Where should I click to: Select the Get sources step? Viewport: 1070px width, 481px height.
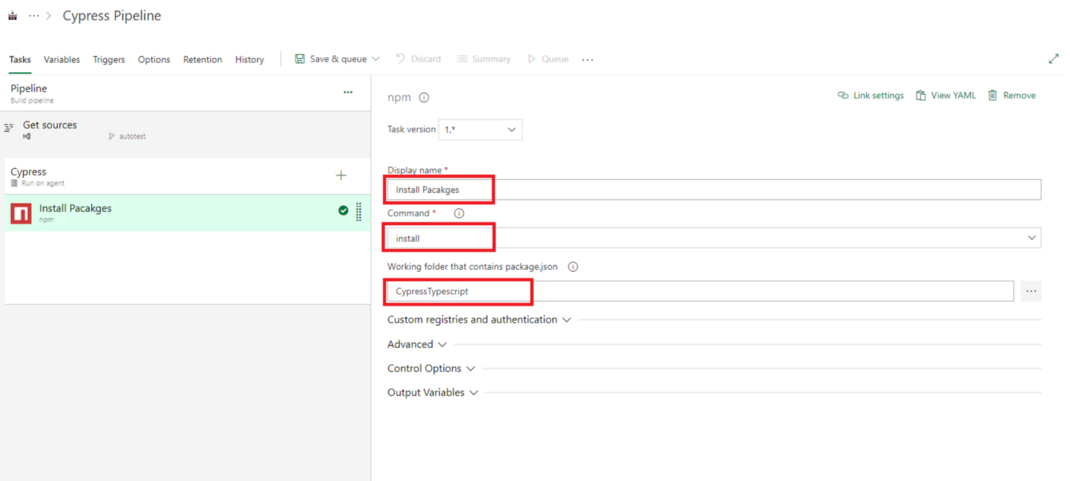click(x=184, y=130)
